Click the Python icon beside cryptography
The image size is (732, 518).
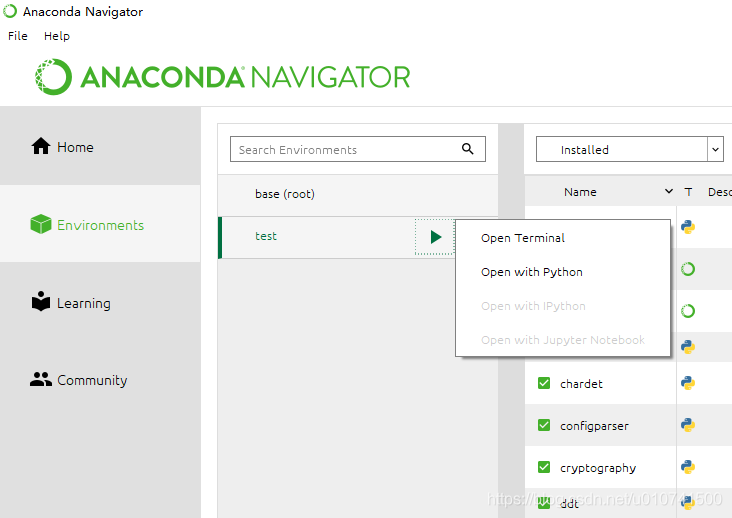coord(688,467)
